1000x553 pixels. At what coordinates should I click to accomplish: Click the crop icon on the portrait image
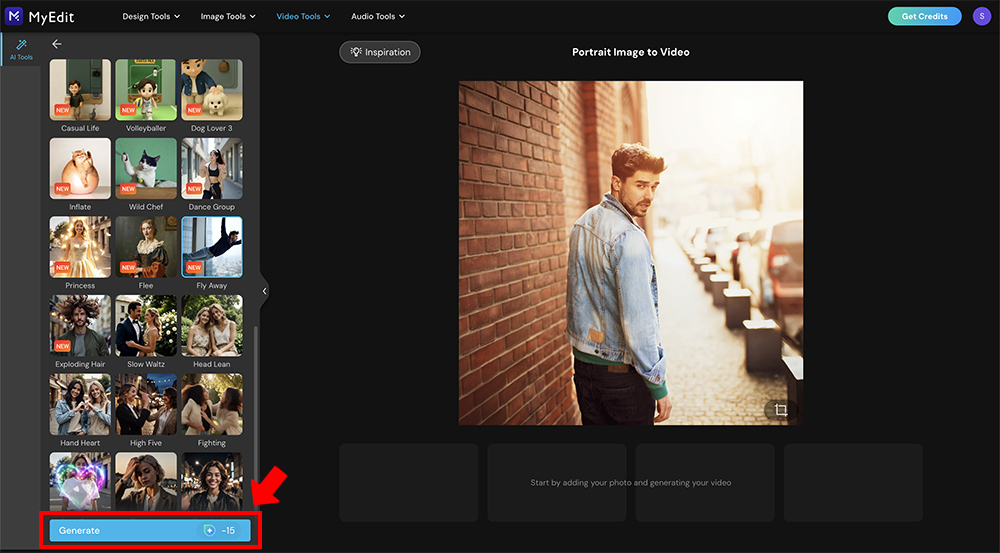781,409
